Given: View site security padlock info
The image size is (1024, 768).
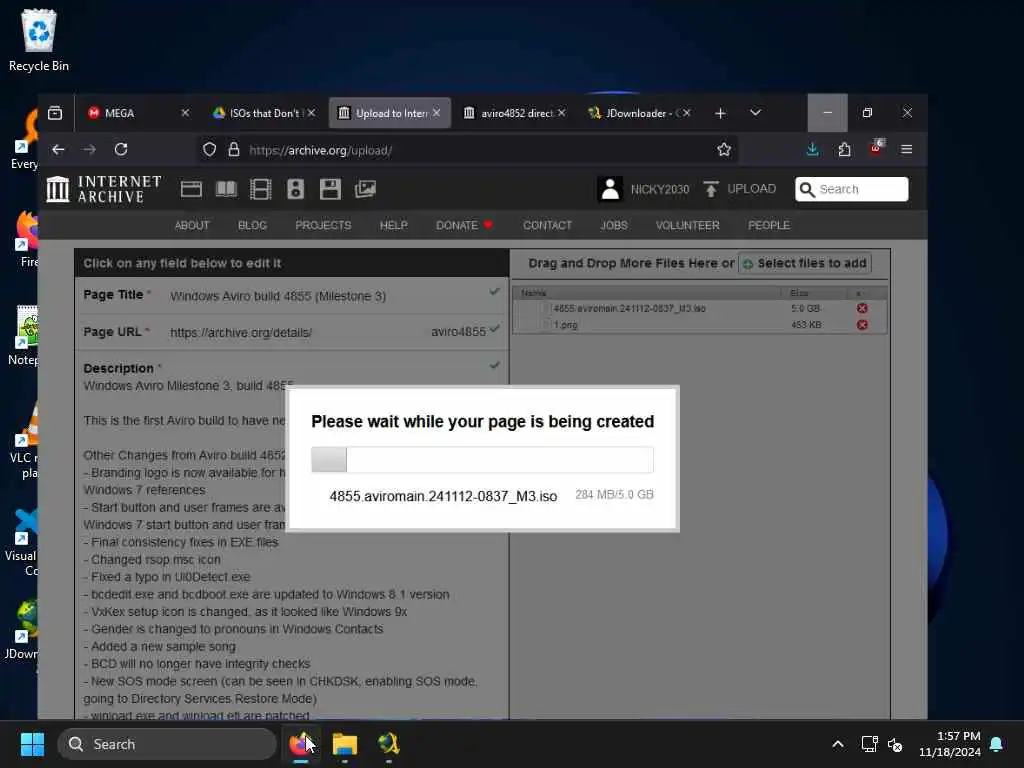Looking at the screenshot, I should click(234, 150).
